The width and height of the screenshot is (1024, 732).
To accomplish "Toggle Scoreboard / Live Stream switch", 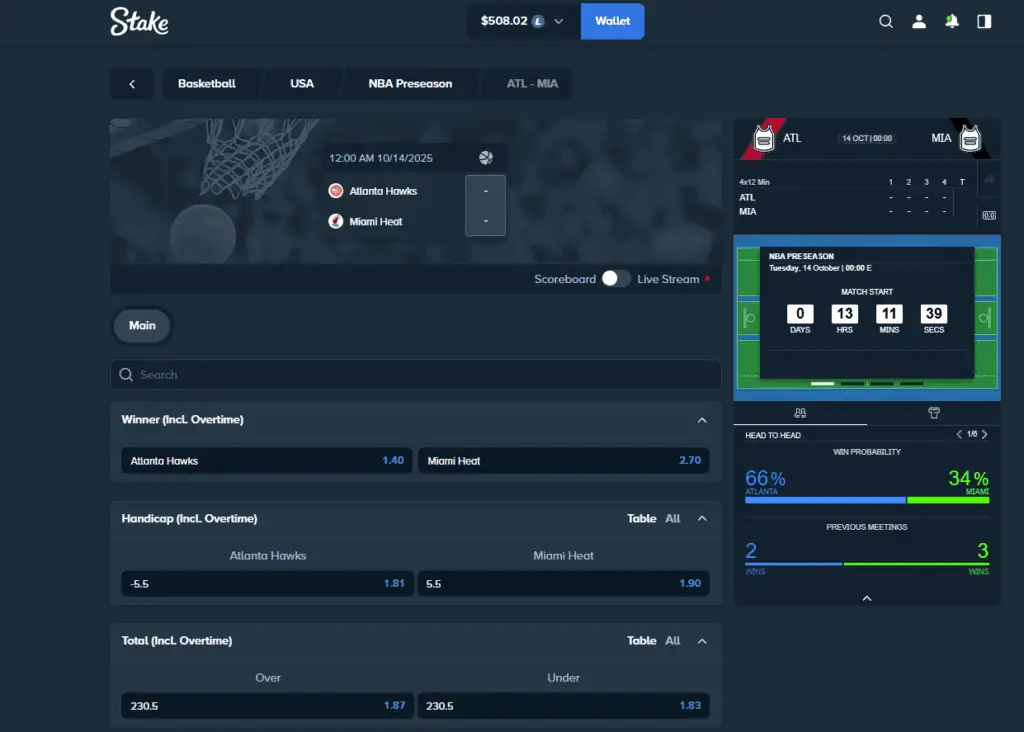I will (x=615, y=279).
